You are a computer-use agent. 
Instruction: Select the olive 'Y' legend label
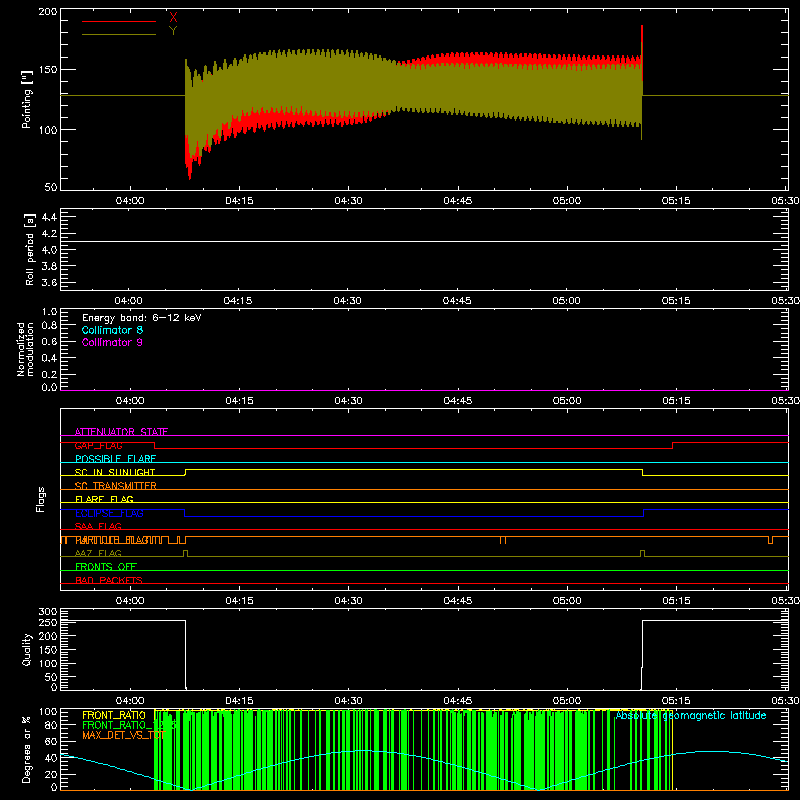tap(173, 31)
